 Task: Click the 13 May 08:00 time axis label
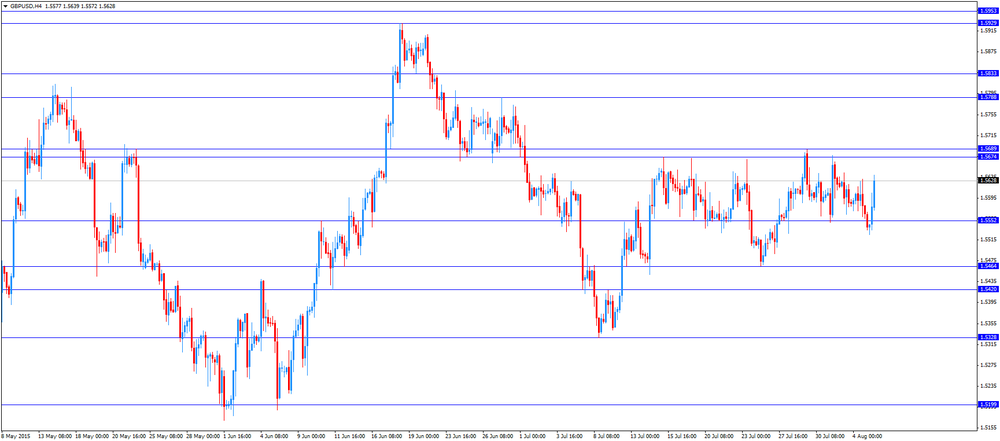pos(55,437)
